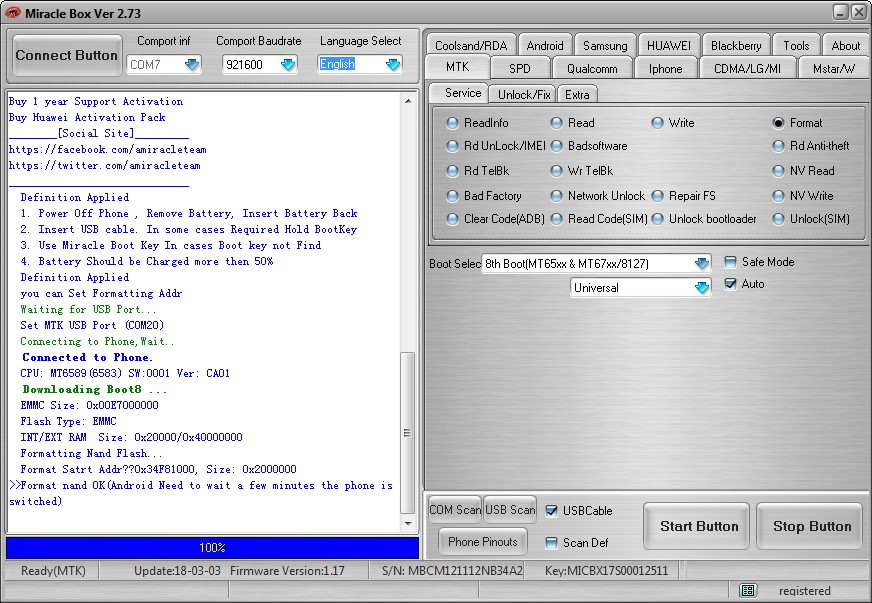Switch to the SPD tab
This screenshot has width=872, height=603.
coord(519,68)
